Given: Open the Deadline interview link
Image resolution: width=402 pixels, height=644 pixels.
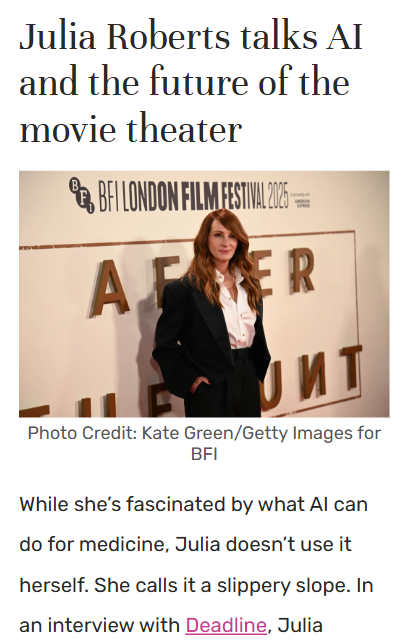Looking at the screenshot, I should tap(226, 626).
